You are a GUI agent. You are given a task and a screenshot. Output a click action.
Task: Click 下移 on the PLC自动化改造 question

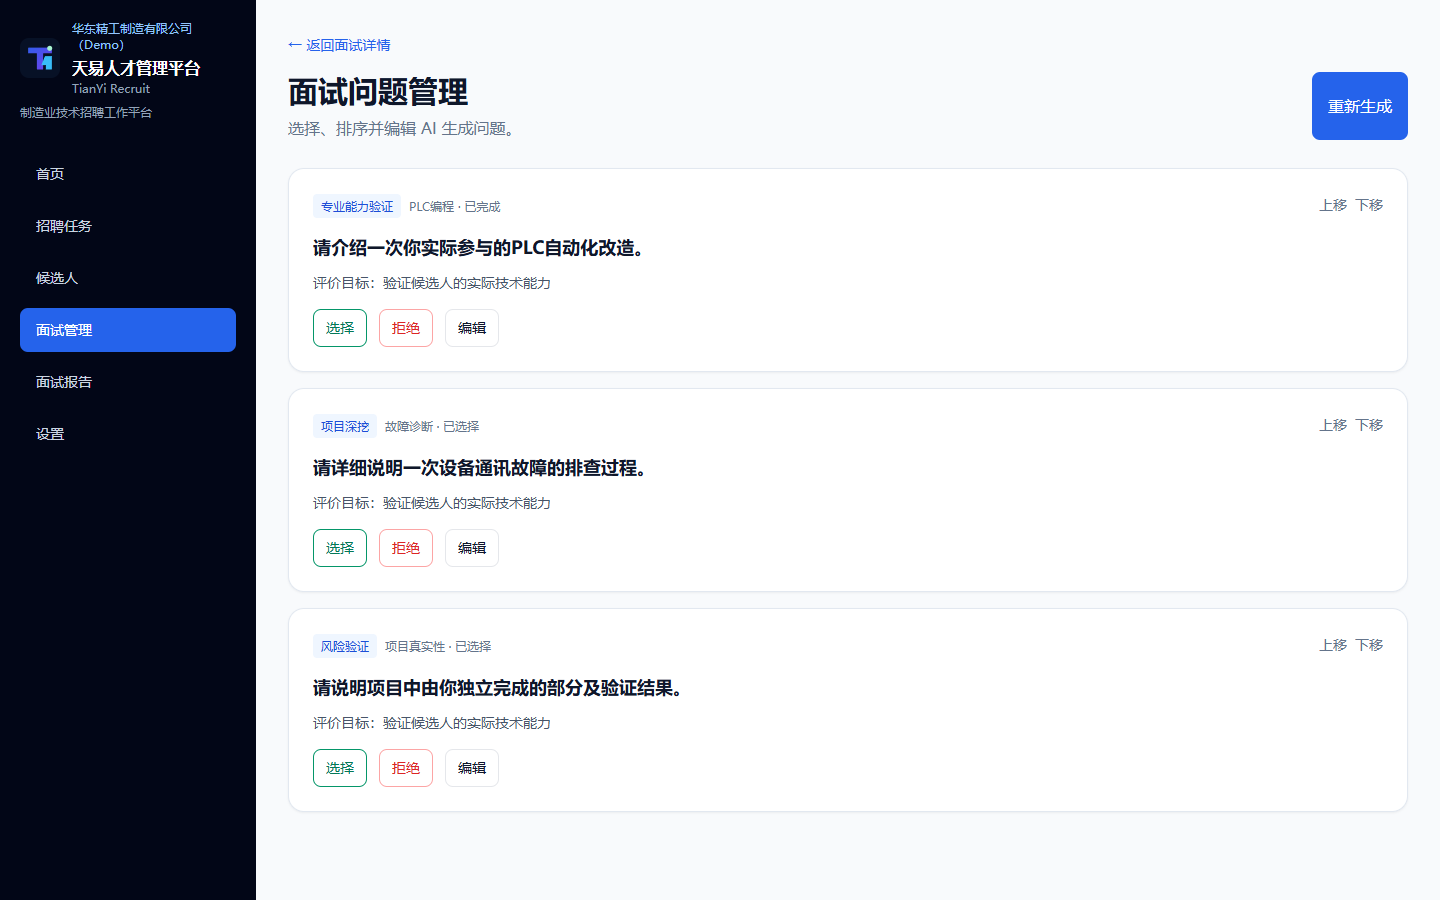point(1369,205)
